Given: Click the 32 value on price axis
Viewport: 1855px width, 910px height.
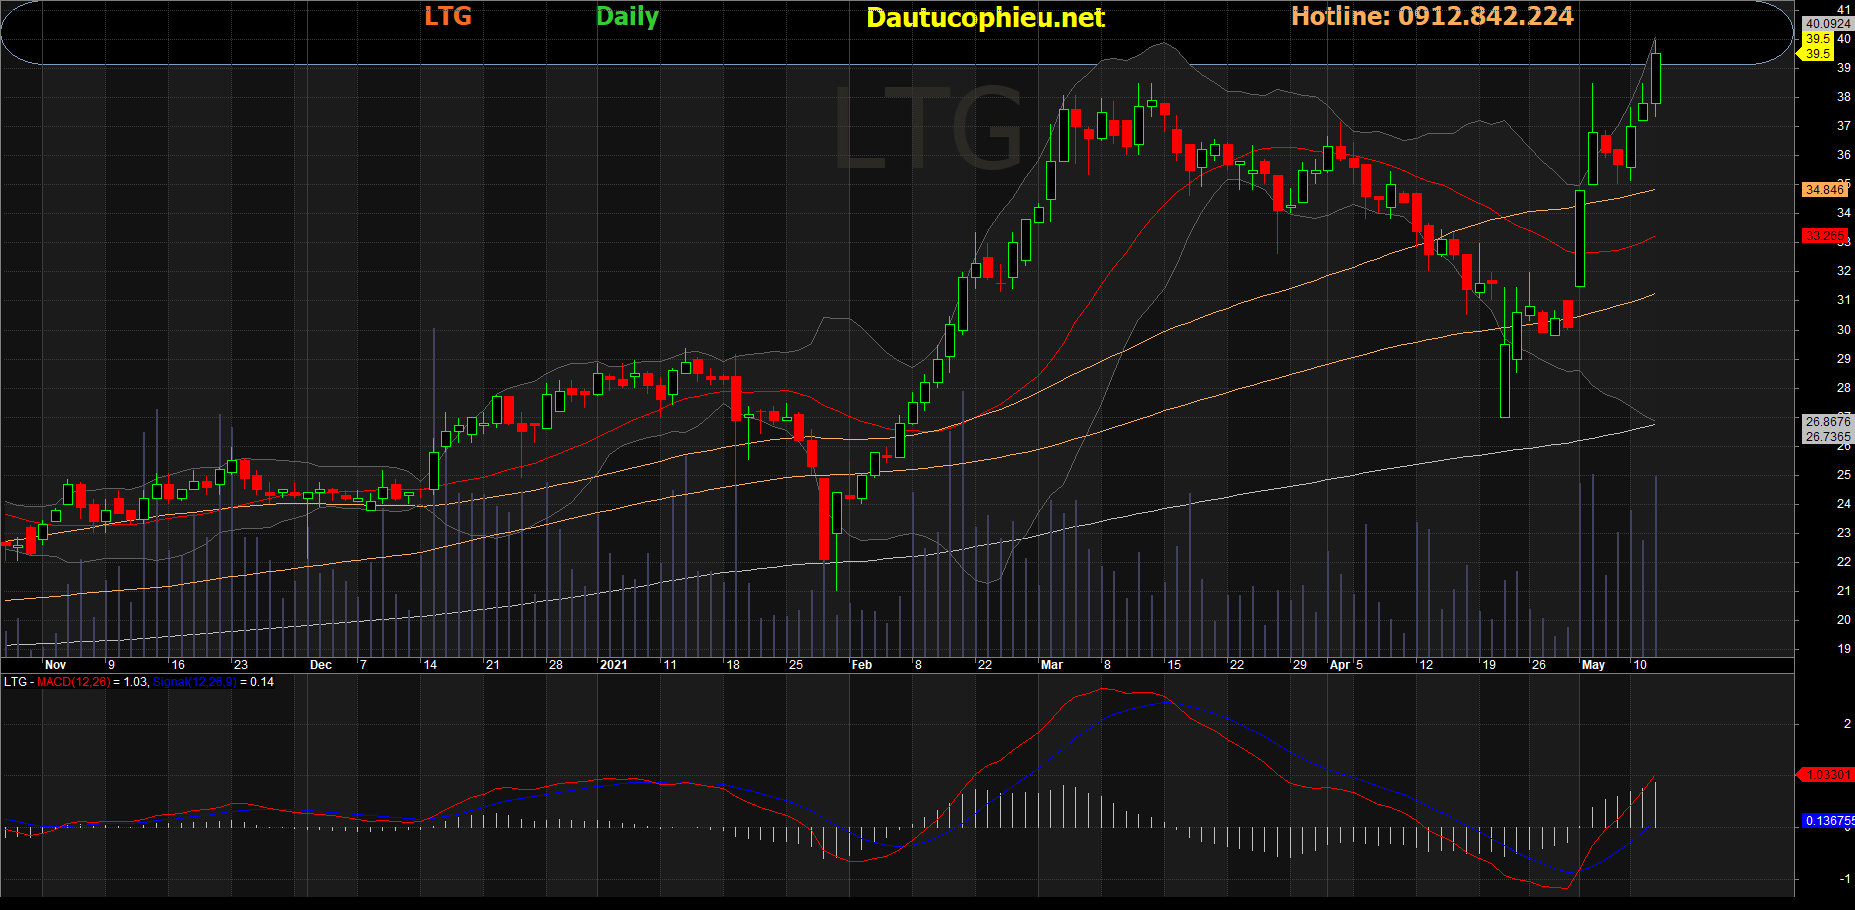Looking at the screenshot, I should (1843, 271).
